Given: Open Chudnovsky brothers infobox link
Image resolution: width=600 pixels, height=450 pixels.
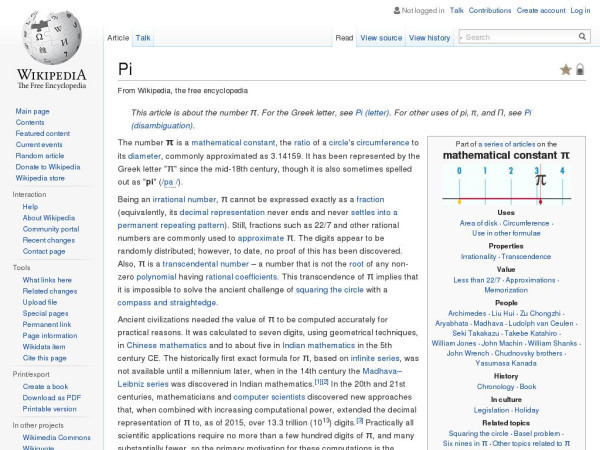Looking at the screenshot, I should pyautogui.click(x=528, y=353).
